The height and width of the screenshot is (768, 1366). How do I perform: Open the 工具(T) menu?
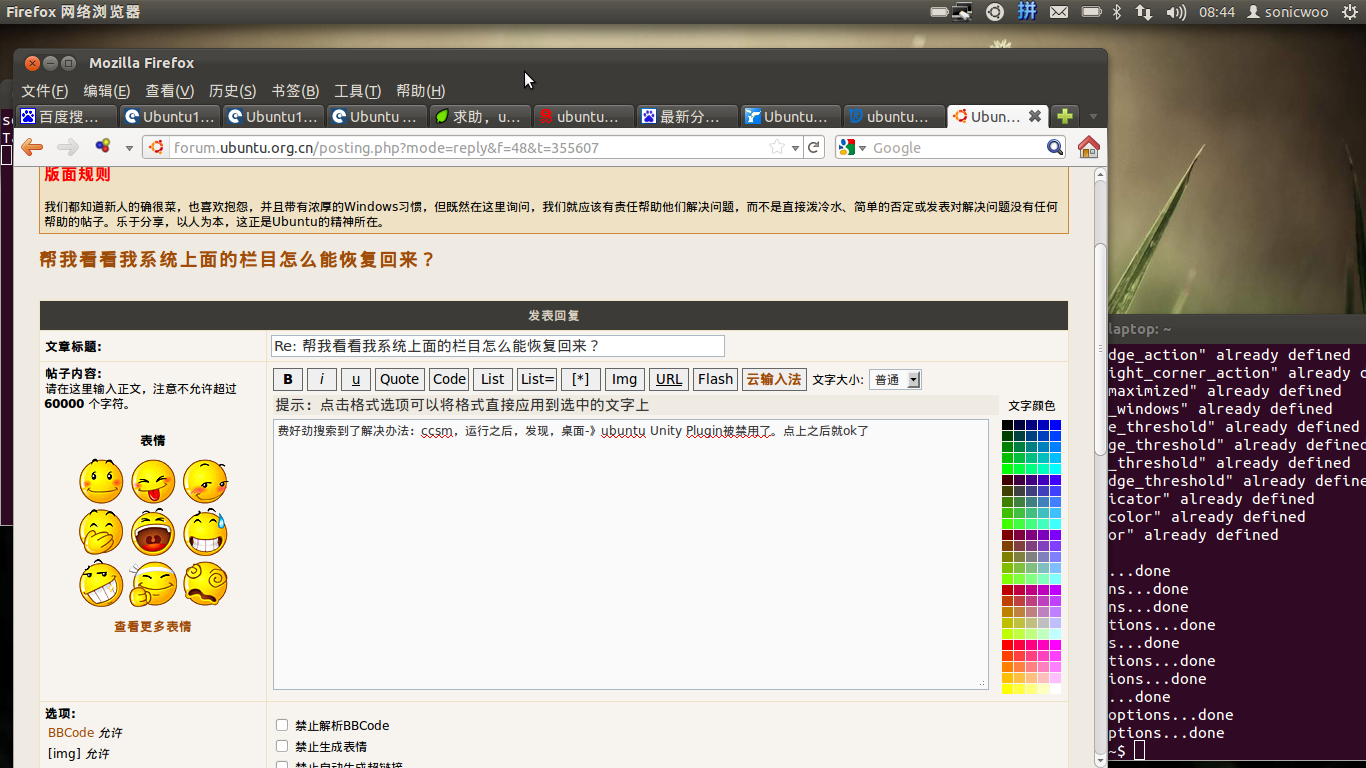point(357,91)
